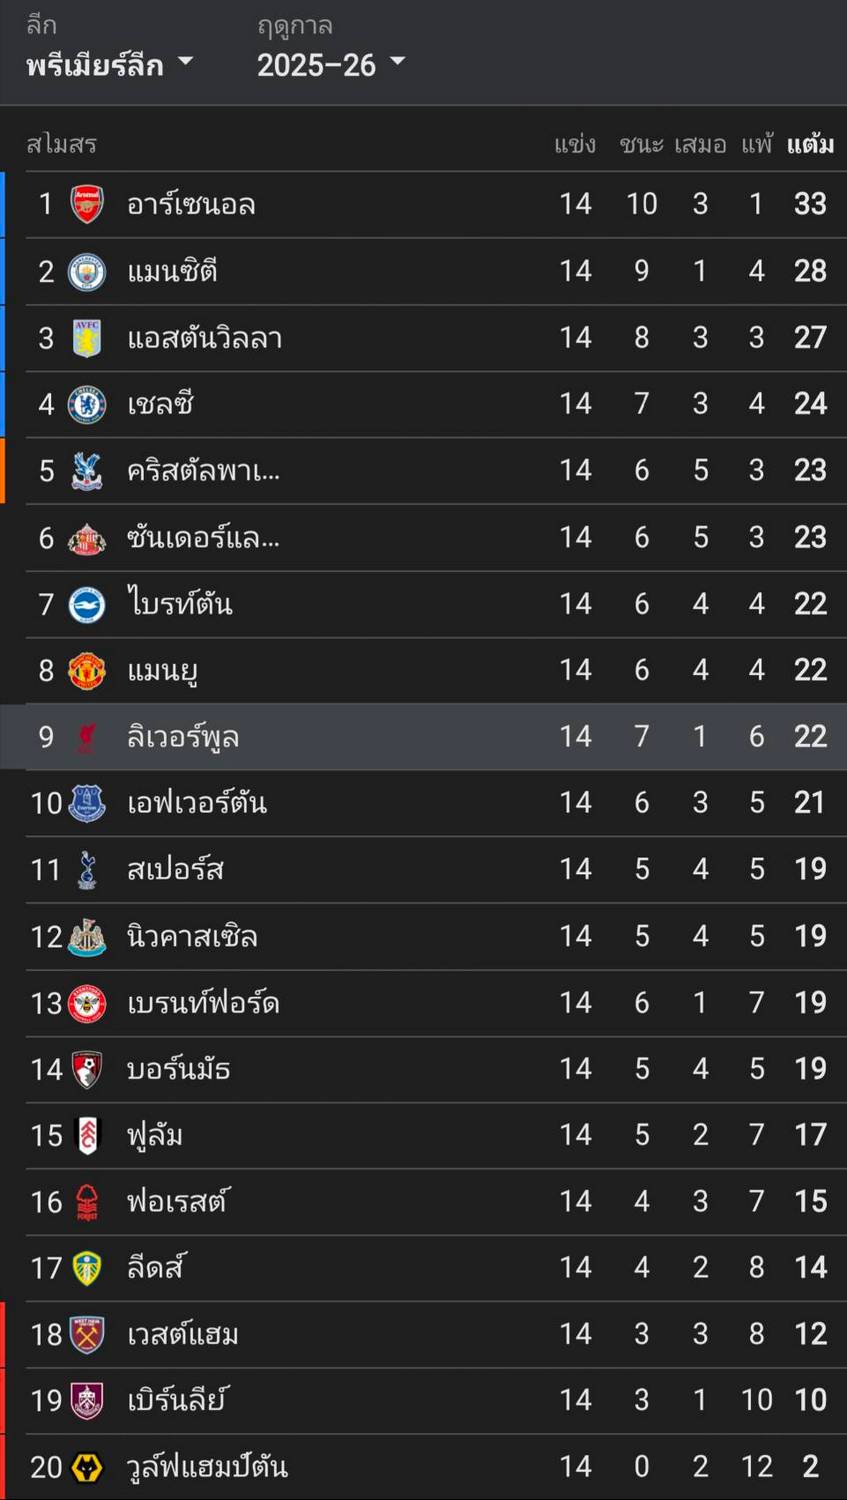Open the ลิเวอร์พูล team link
This screenshot has width=847, height=1500.
(183, 737)
